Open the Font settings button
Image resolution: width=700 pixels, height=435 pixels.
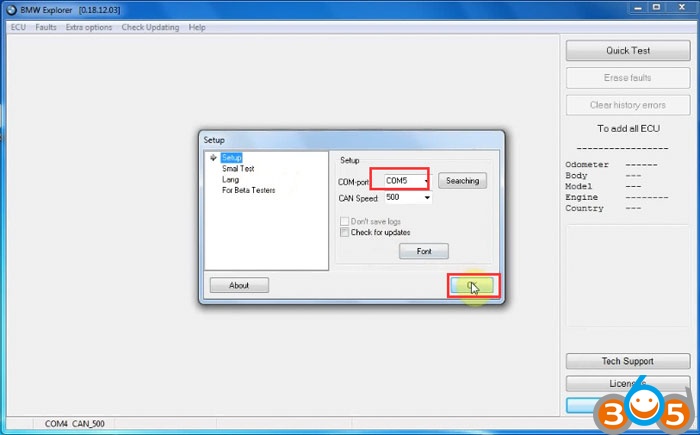click(x=423, y=251)
